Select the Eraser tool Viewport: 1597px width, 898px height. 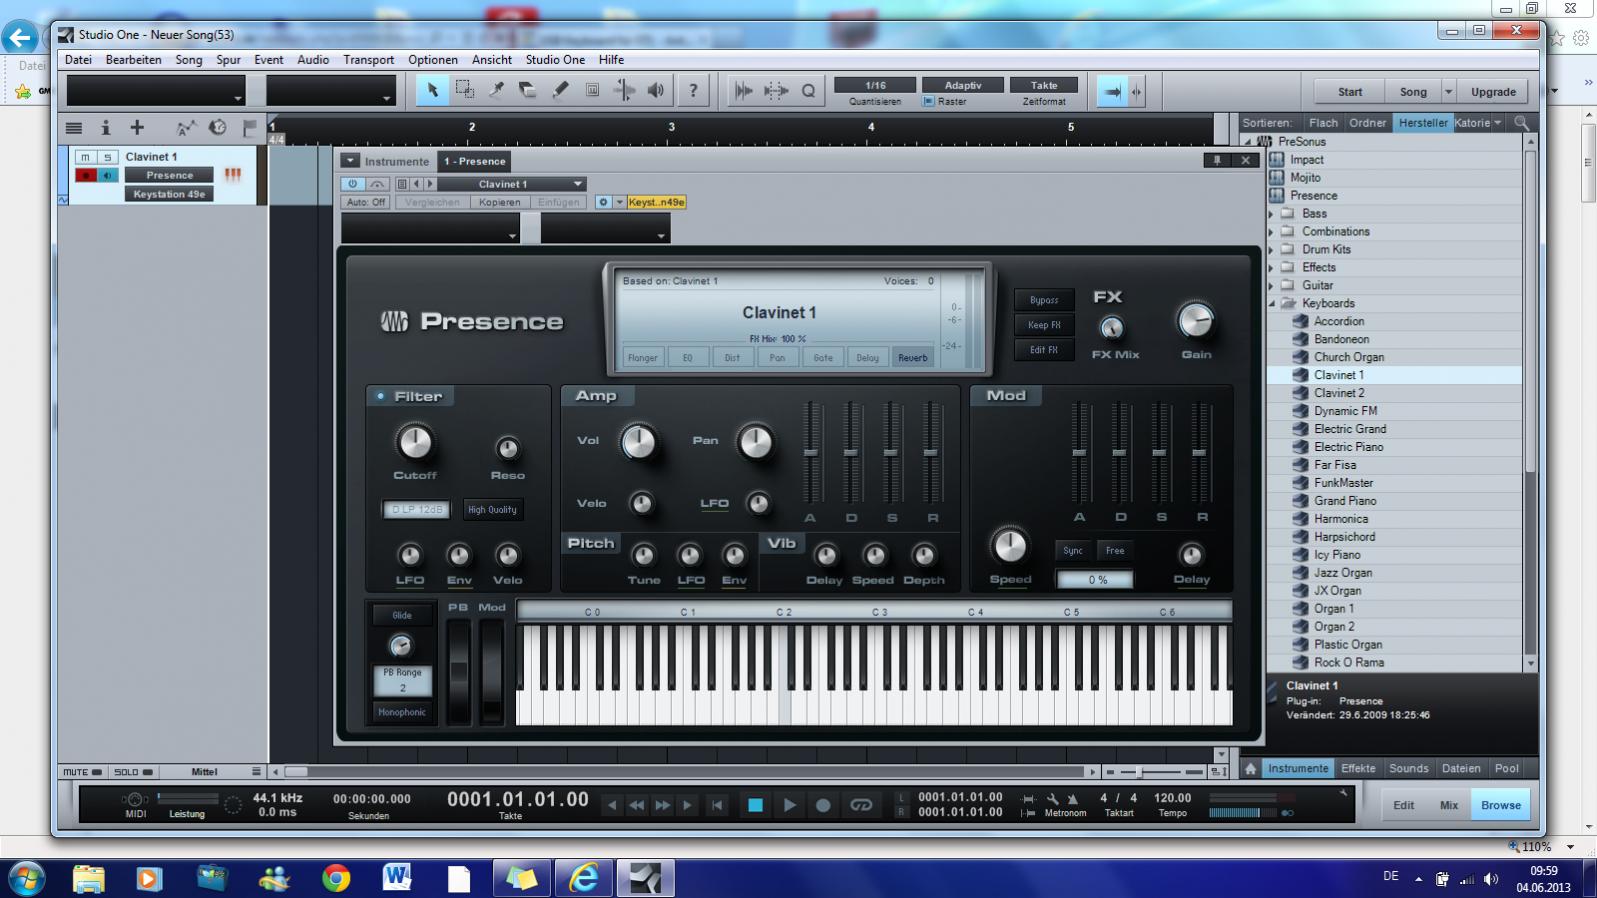(x=528, y=90)
